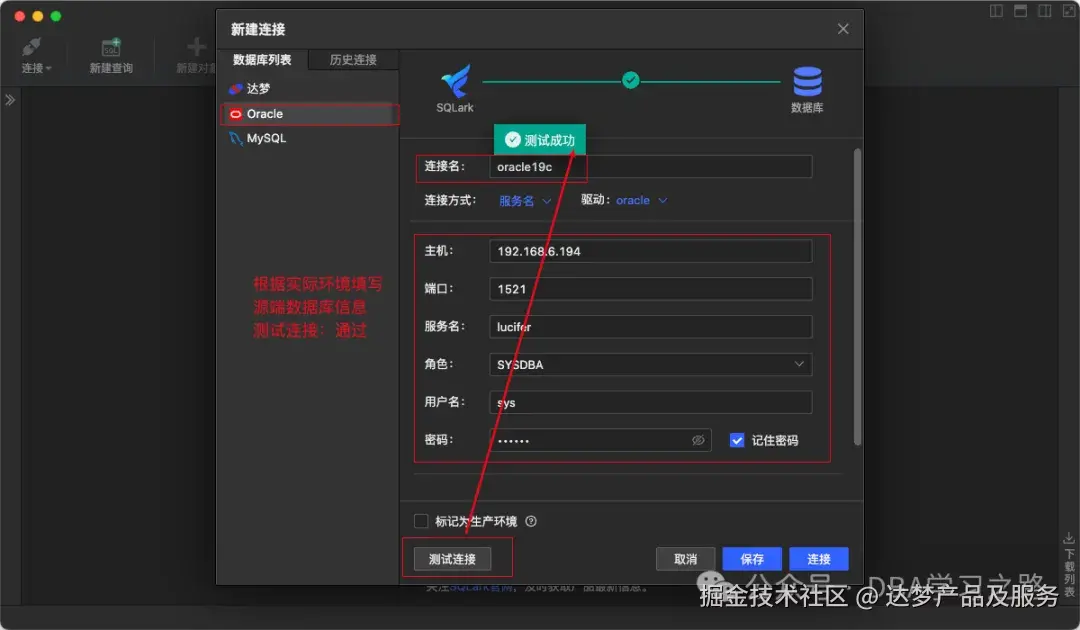Open 新建查询 with the SQL toolbar icon
This screenshot has height=630, width=1080.
tap(111, 48)
